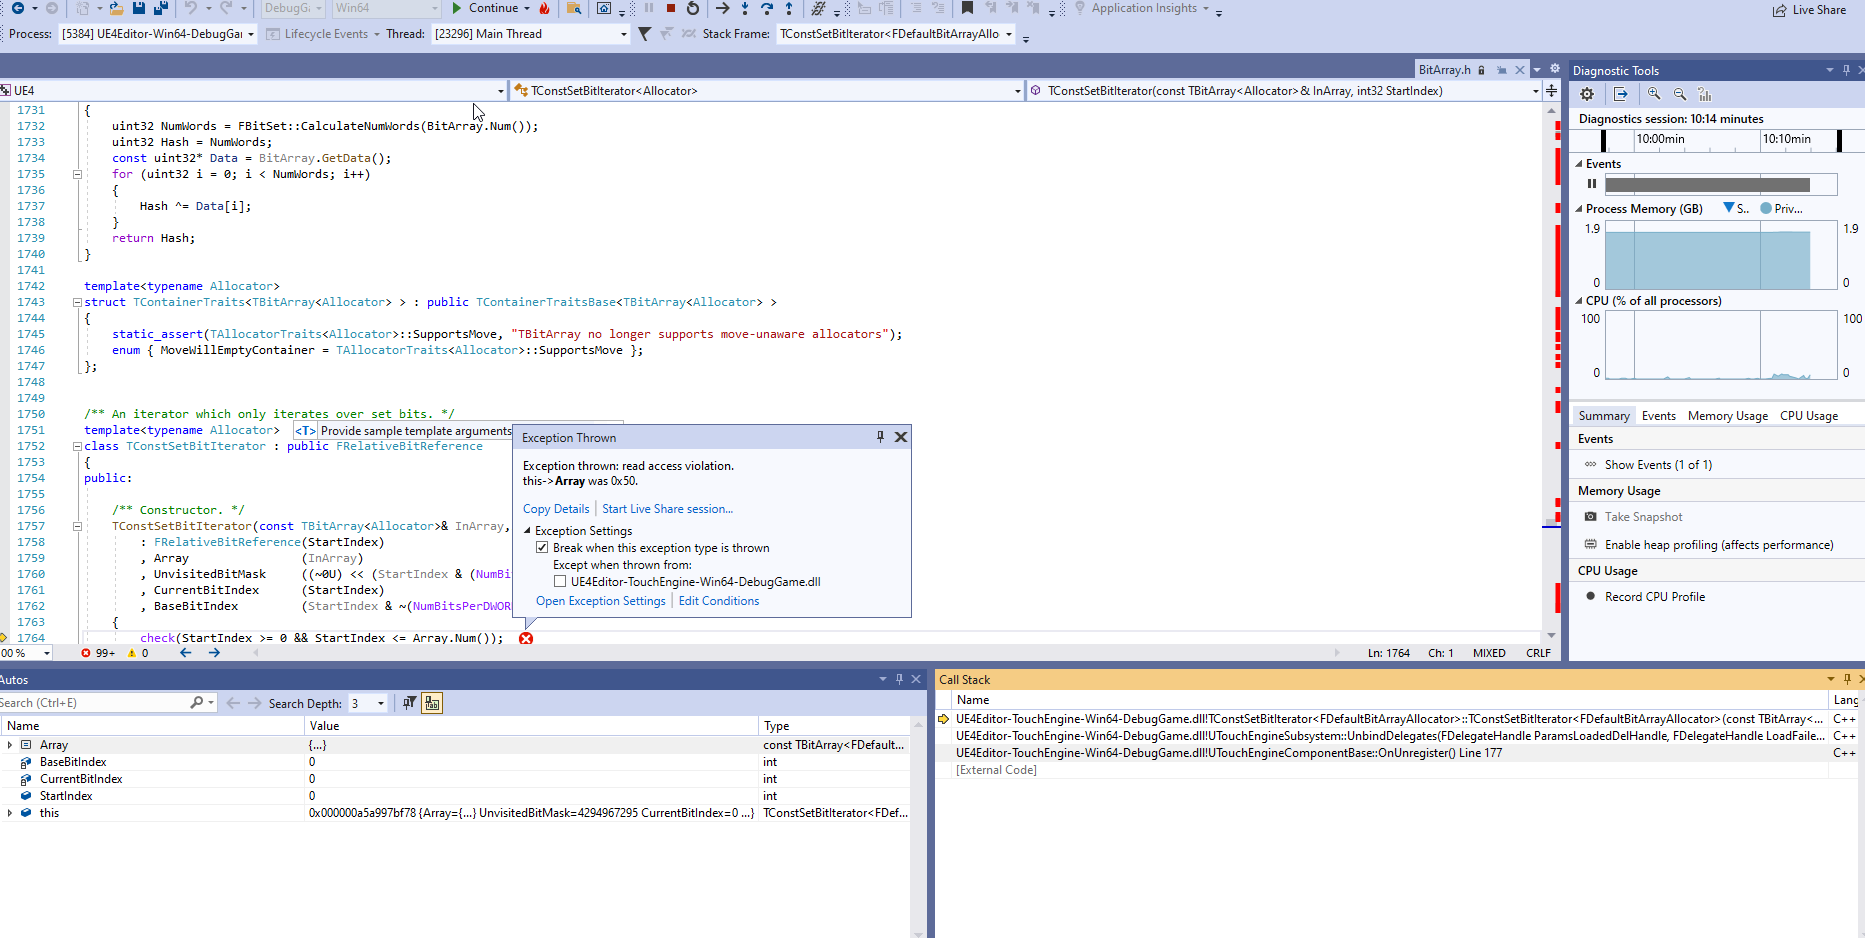
Task: Zoom in on the diagnostics timeline
Action: [1654, 94]
